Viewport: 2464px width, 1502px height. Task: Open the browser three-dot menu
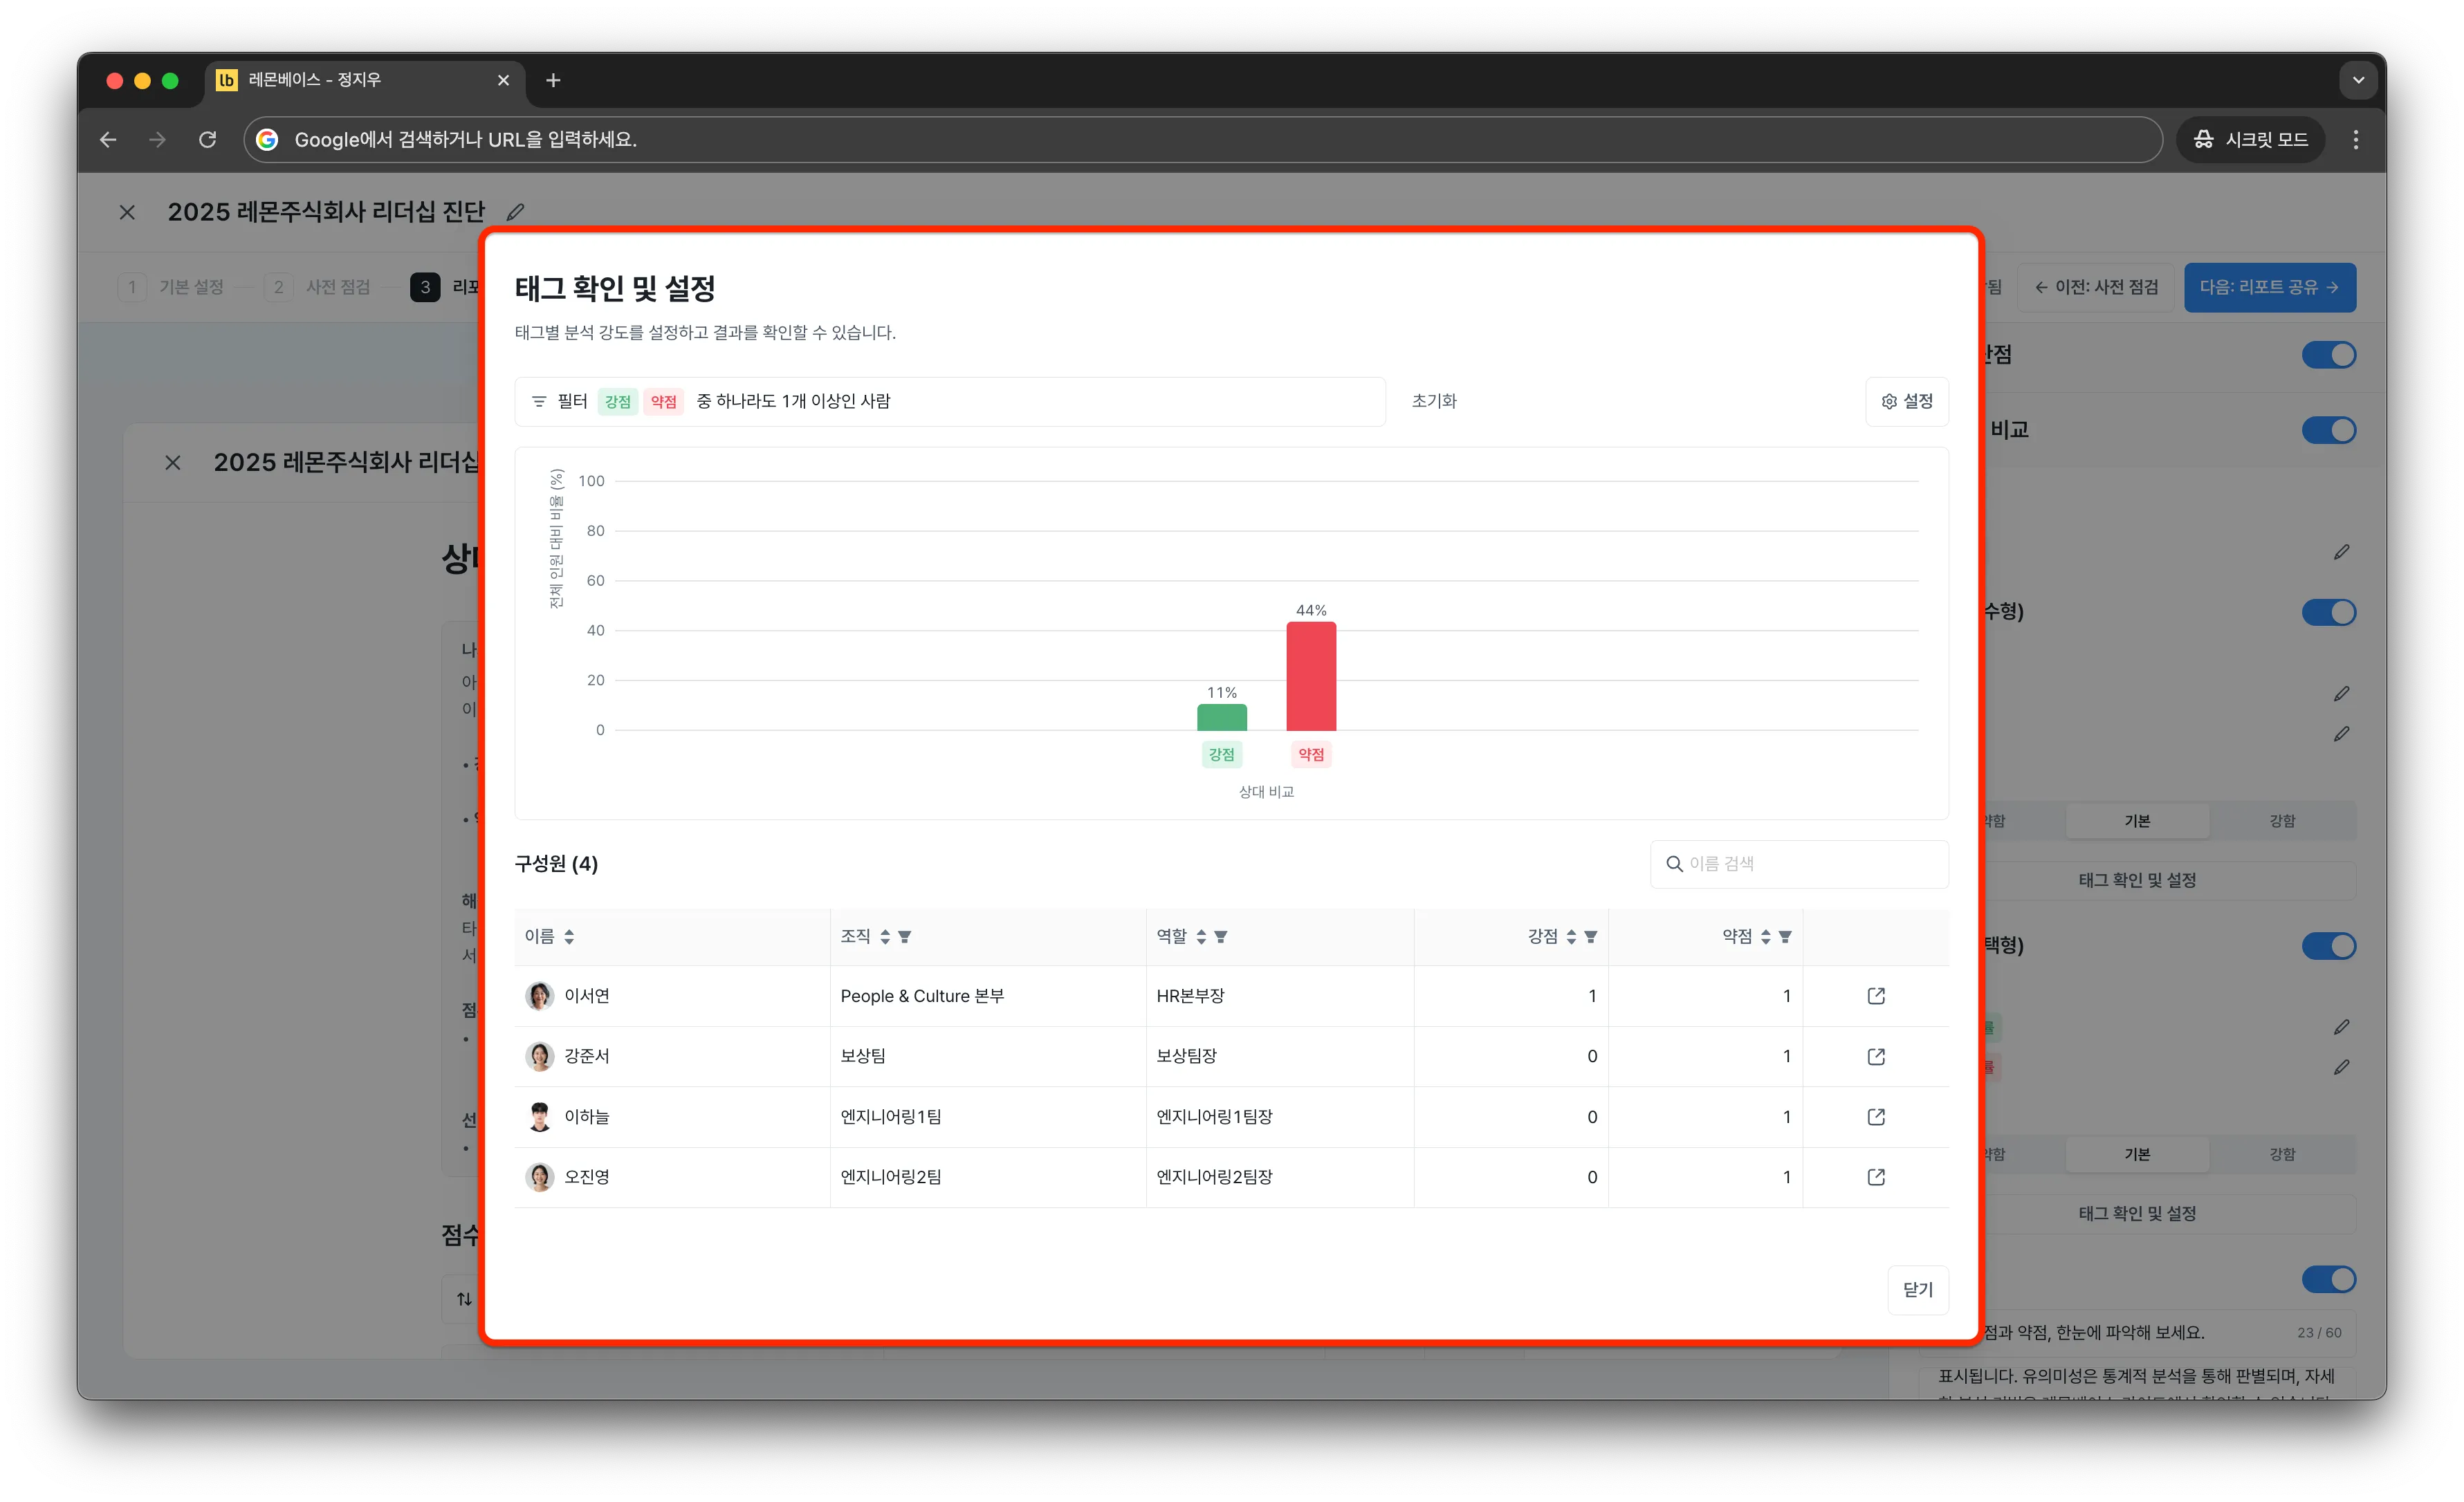pos(2355,140)
